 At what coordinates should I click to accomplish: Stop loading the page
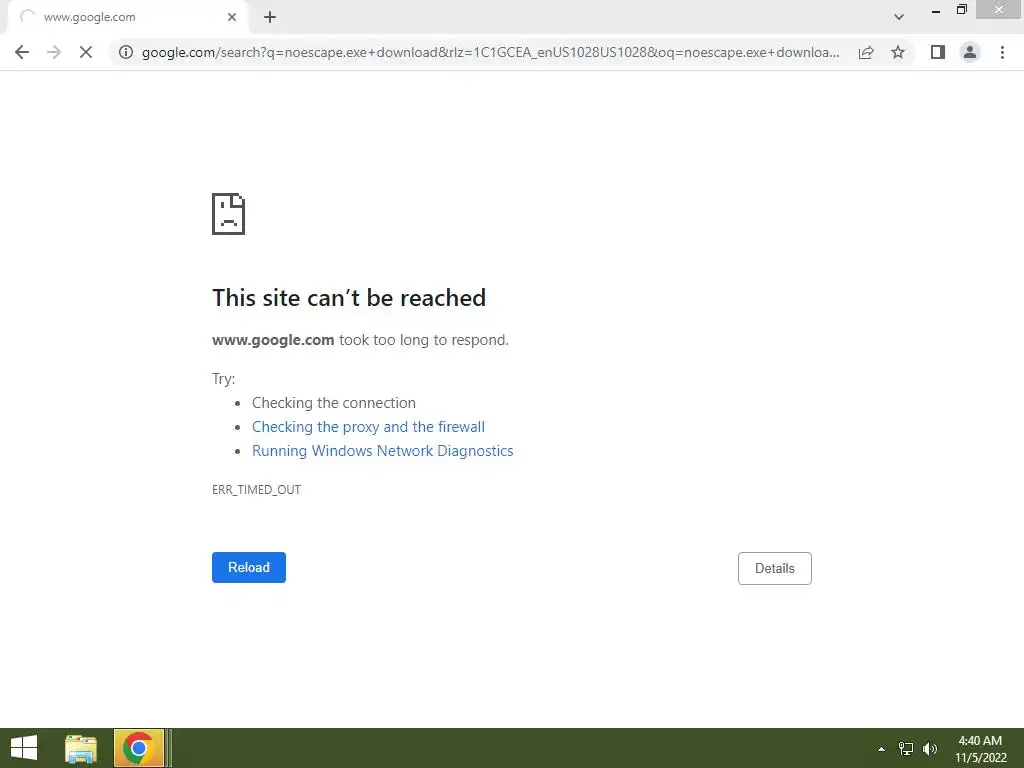point(86,52)
